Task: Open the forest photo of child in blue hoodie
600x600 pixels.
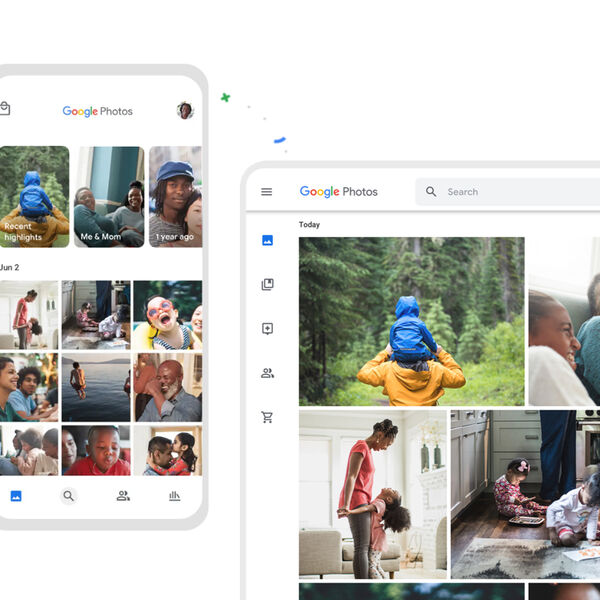Action: tap(411, 321)
